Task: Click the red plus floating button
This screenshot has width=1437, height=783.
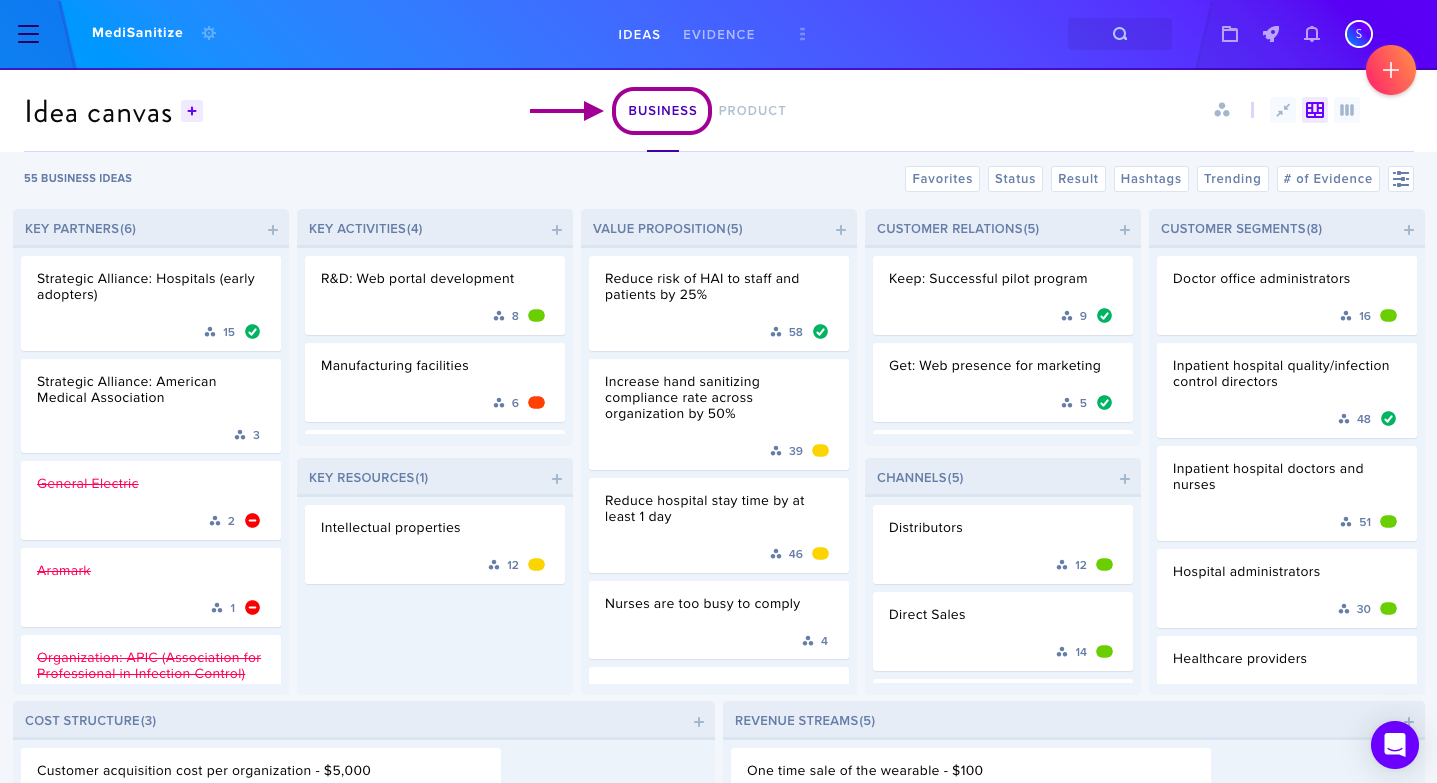Action: pyautogui.click(x=1391, y=70)
